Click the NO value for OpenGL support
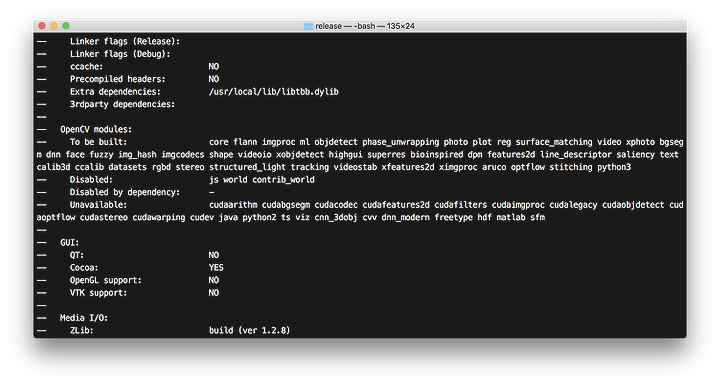This screenshot has height=386, width=720. [x=214, y=280]
